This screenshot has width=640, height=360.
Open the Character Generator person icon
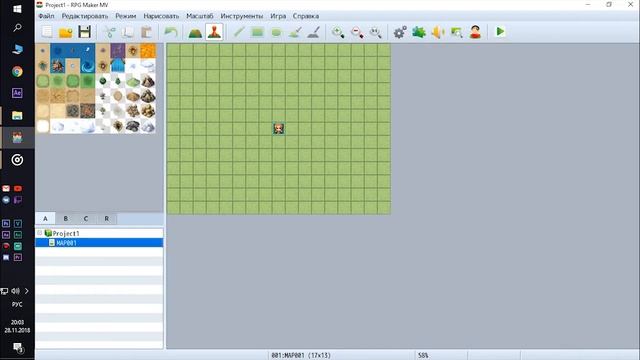tap(475, 32)
